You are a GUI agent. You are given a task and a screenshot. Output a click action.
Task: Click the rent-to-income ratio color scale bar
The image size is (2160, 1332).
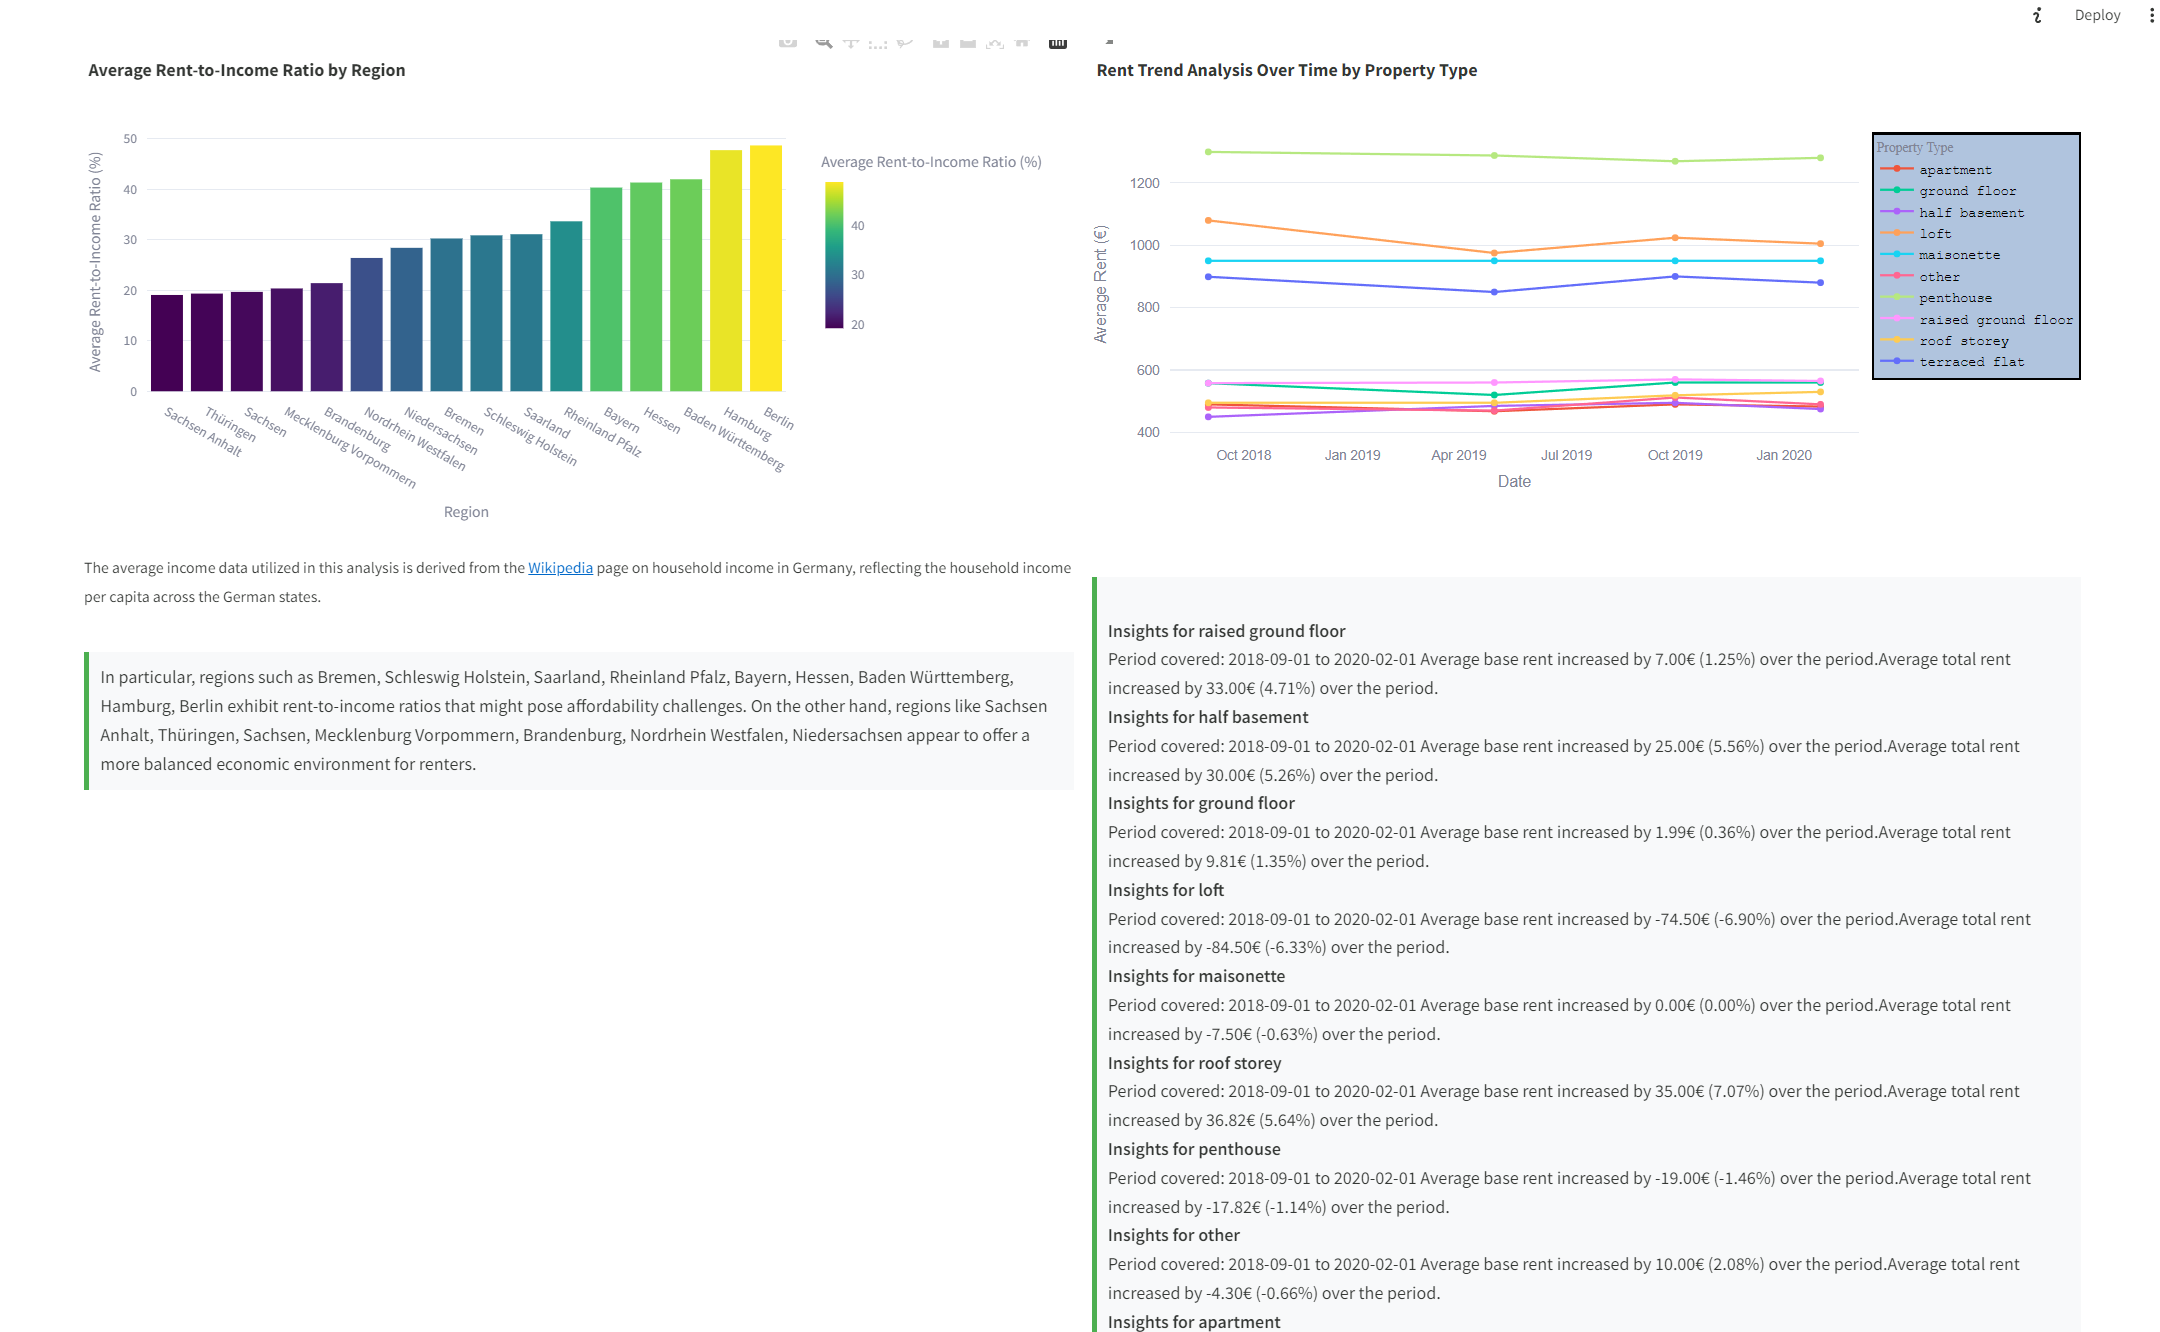point(834,255)
